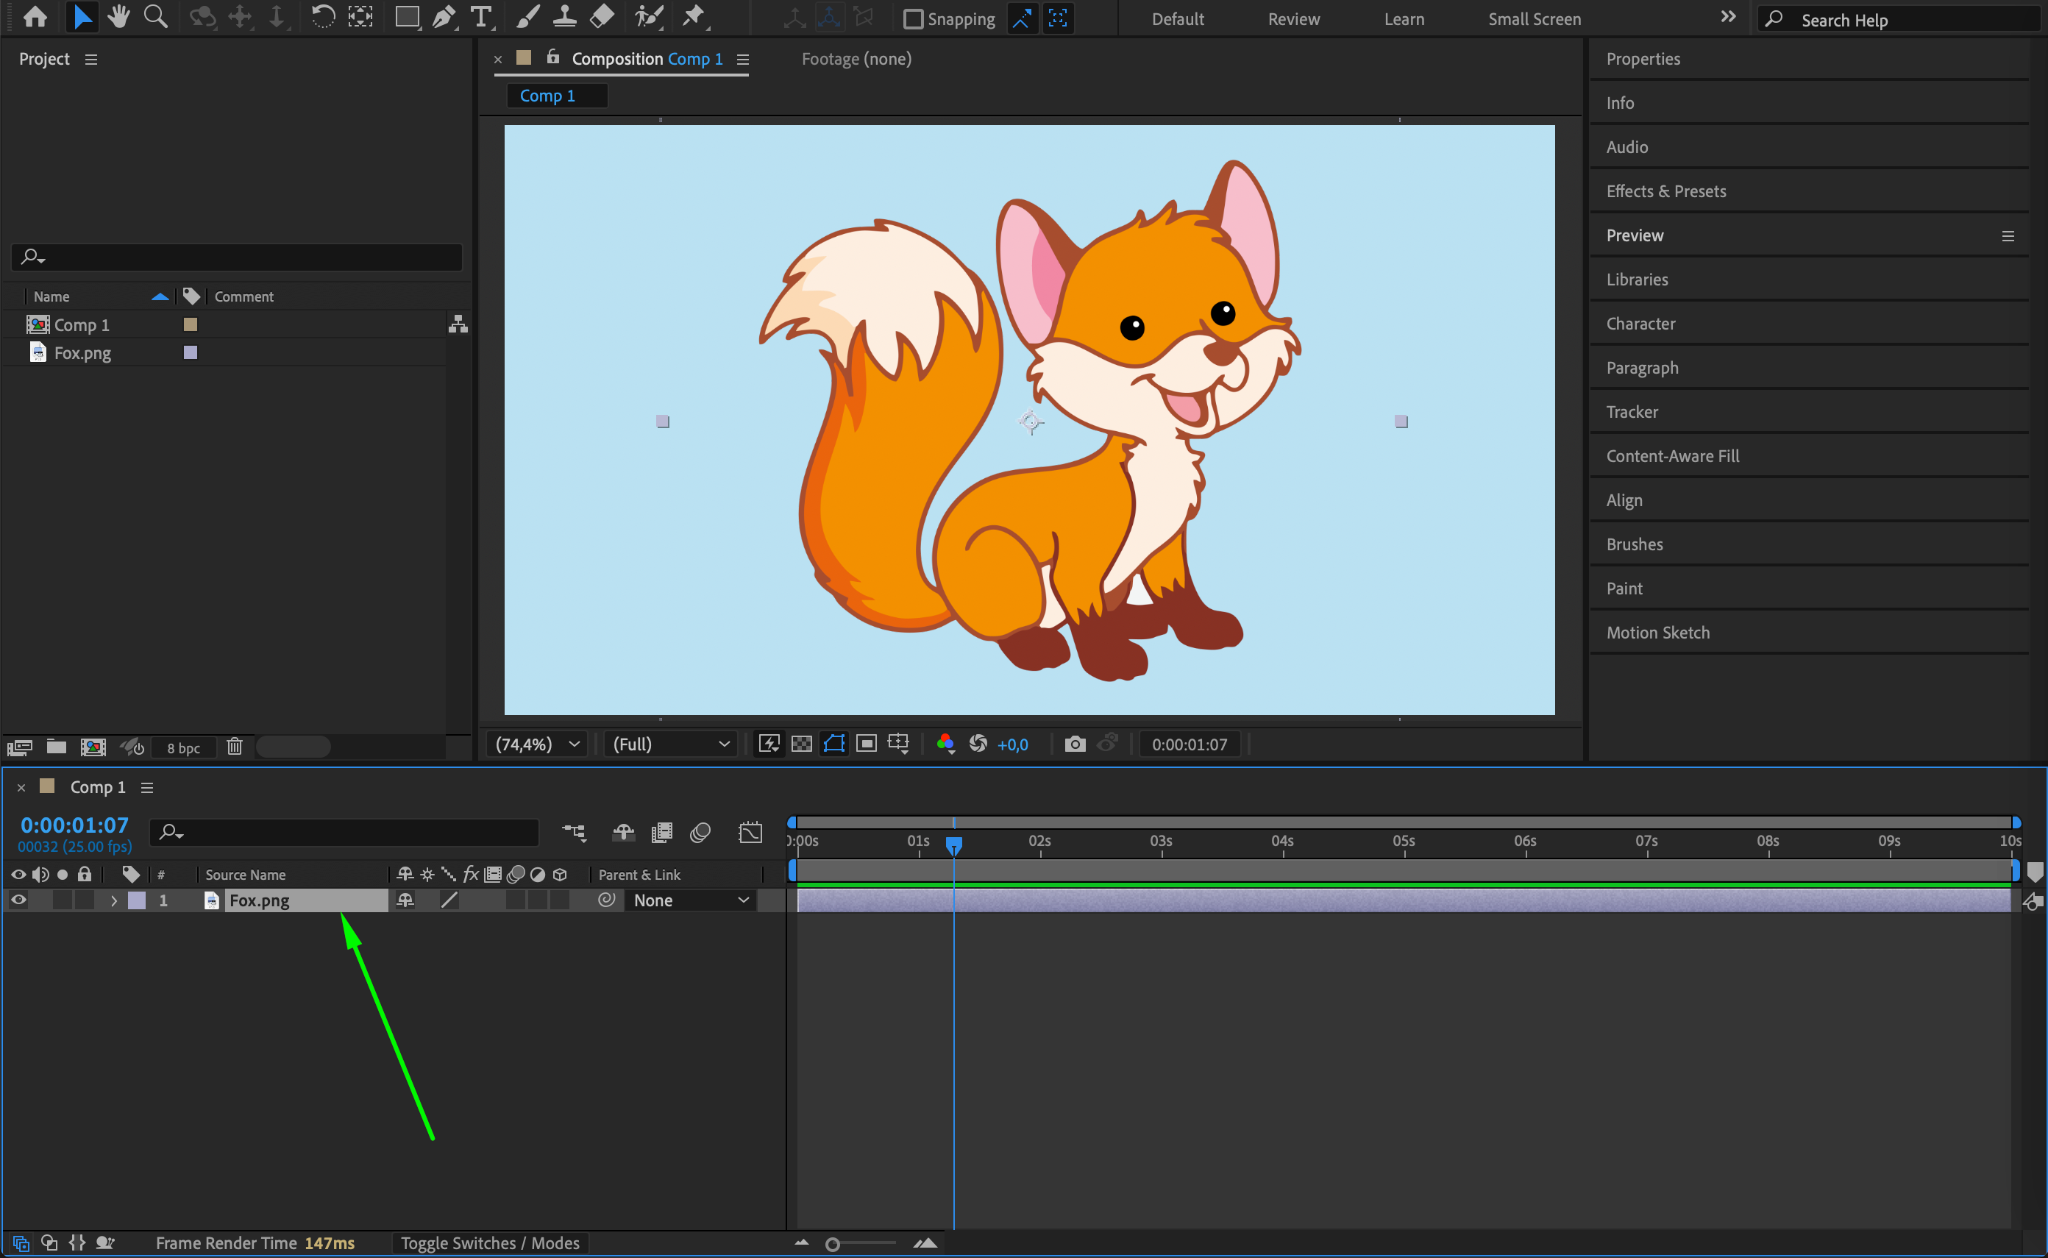Select the Pen tool

[x=443, y=17]
